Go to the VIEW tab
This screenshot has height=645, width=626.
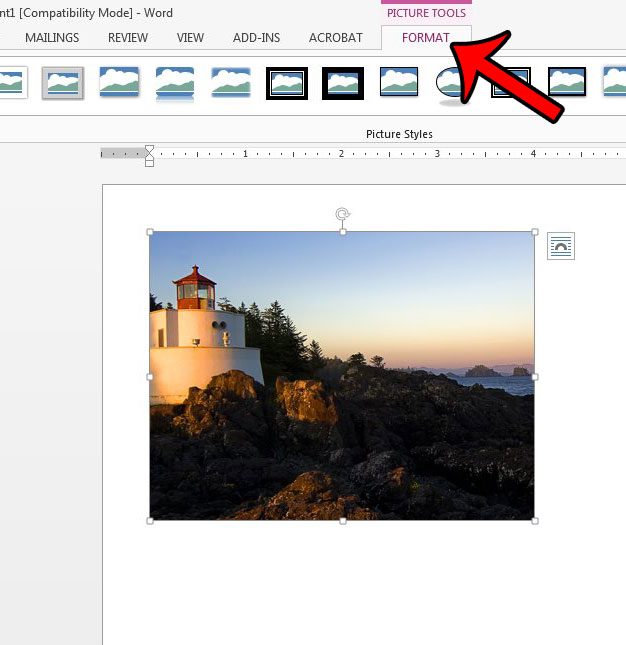pyautogui.click(x=190, y=38)
